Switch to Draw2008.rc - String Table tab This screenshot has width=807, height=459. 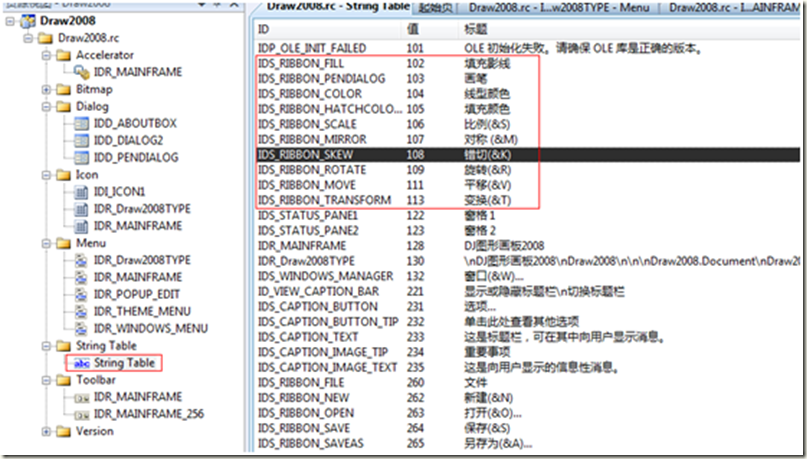point(338,7)
